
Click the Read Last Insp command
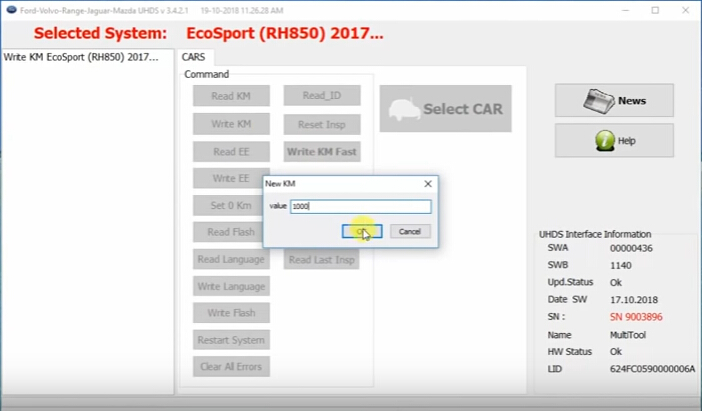tap(321, 259)
